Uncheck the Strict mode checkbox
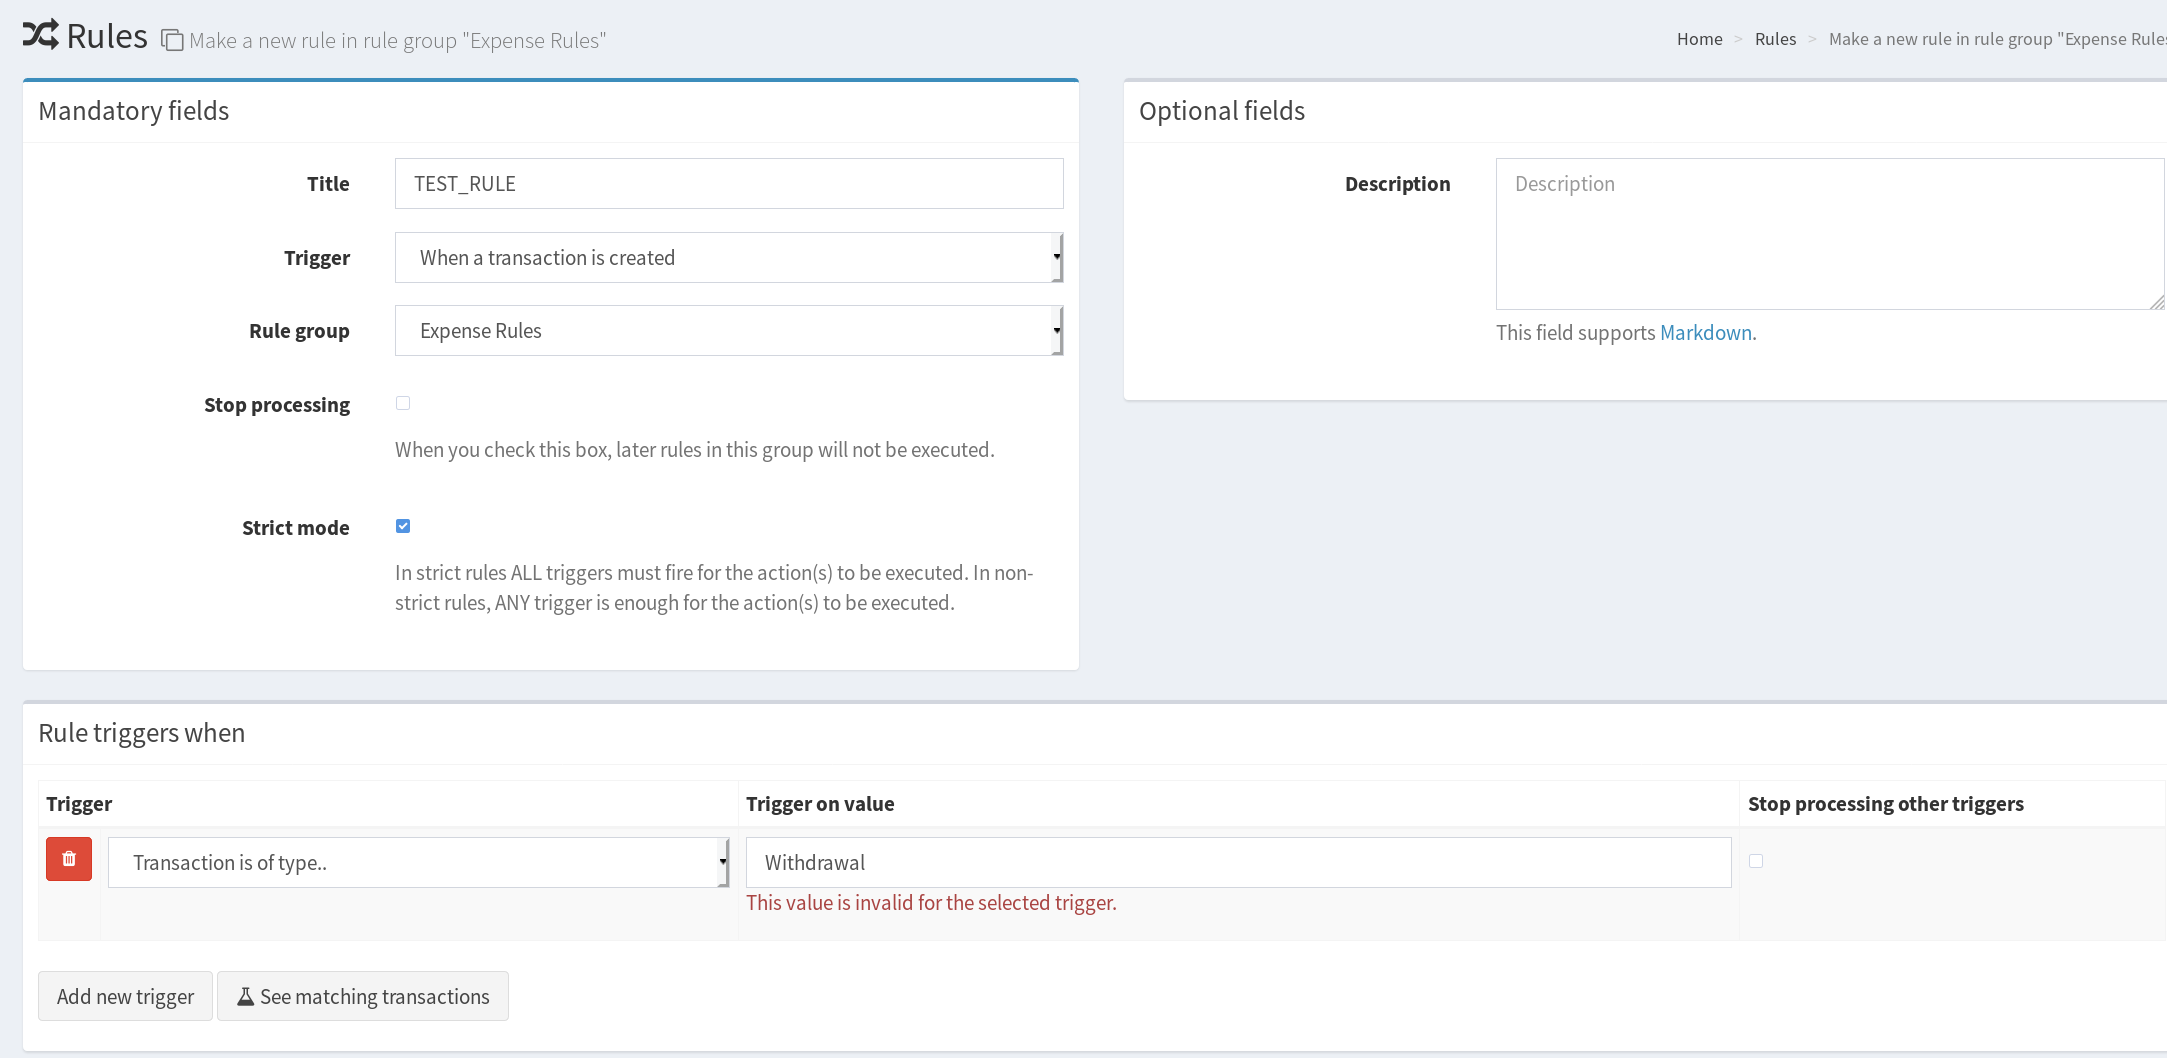 click(x=403, y=526)
